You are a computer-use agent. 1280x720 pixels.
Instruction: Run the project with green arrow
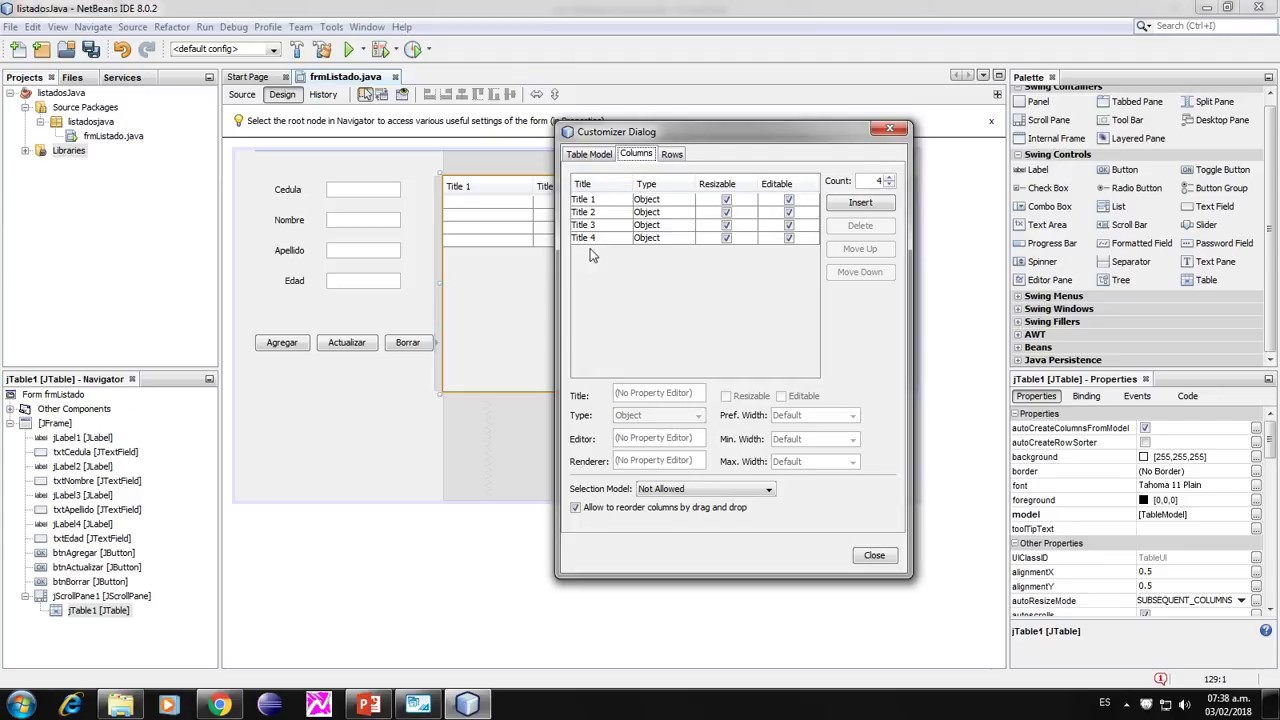(x=348, y=49)
